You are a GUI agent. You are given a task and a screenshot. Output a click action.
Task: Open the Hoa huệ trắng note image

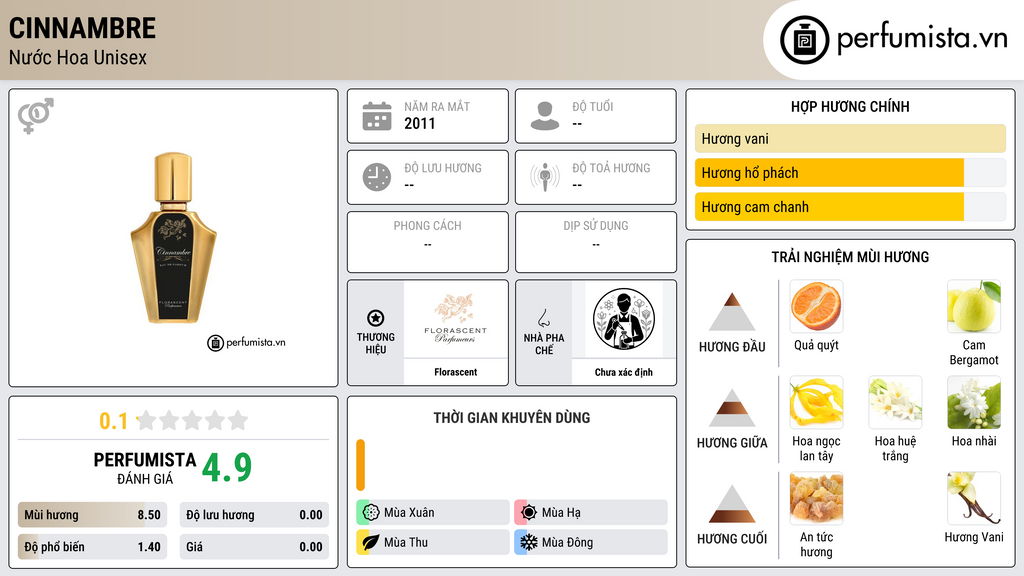pos(895,402)
